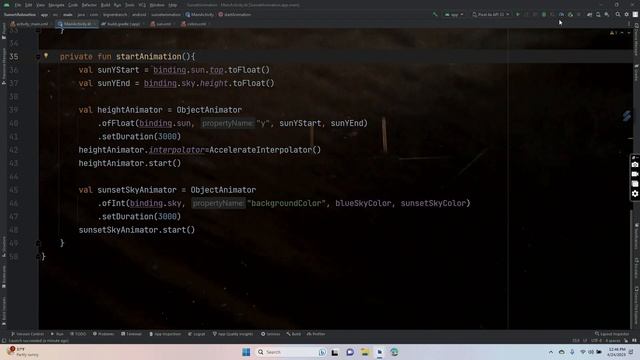Screen dimensions: 640x360
Task: Click the screen recorder video icon
Action: point(635,174)
